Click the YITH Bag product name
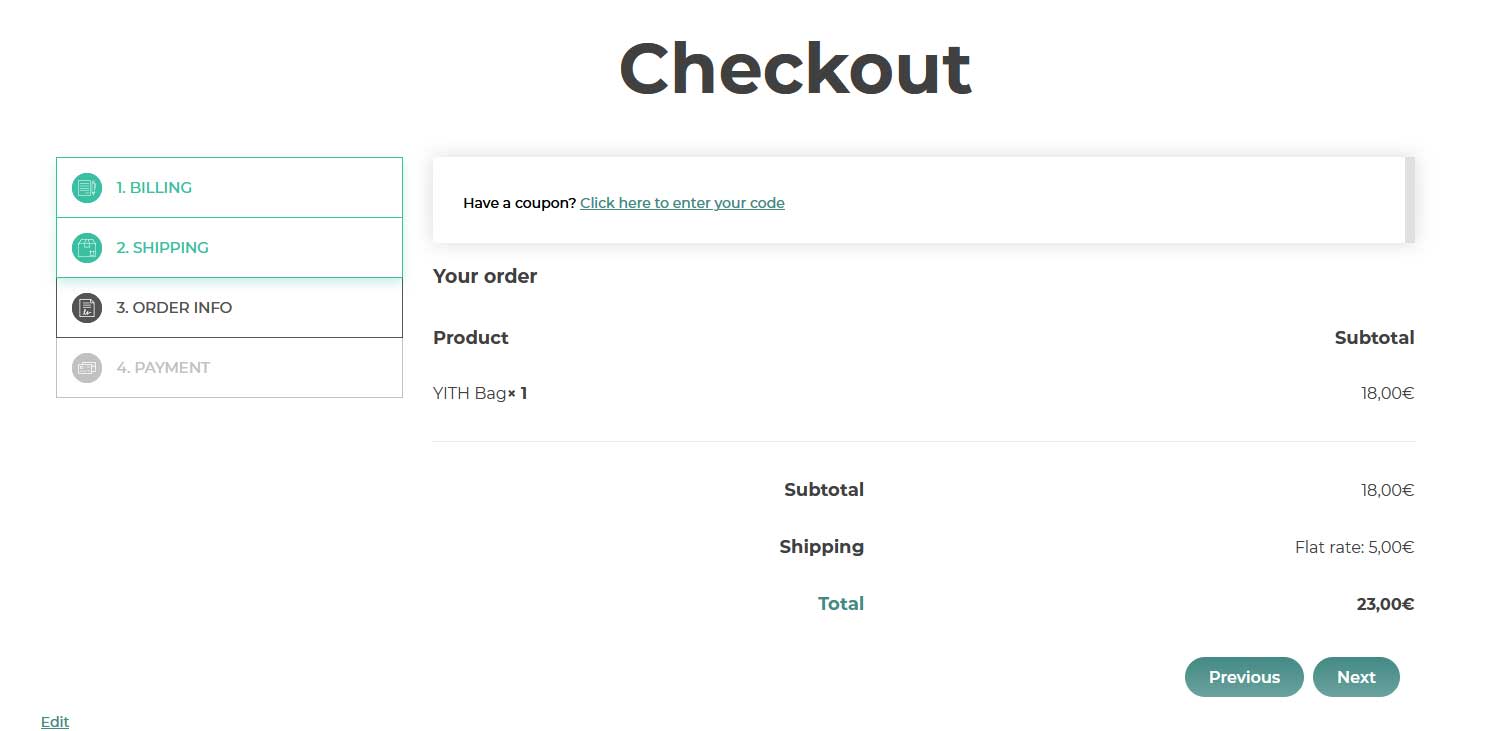The width and height of the screenshot is (1510, 731). (x=470, y=394)
